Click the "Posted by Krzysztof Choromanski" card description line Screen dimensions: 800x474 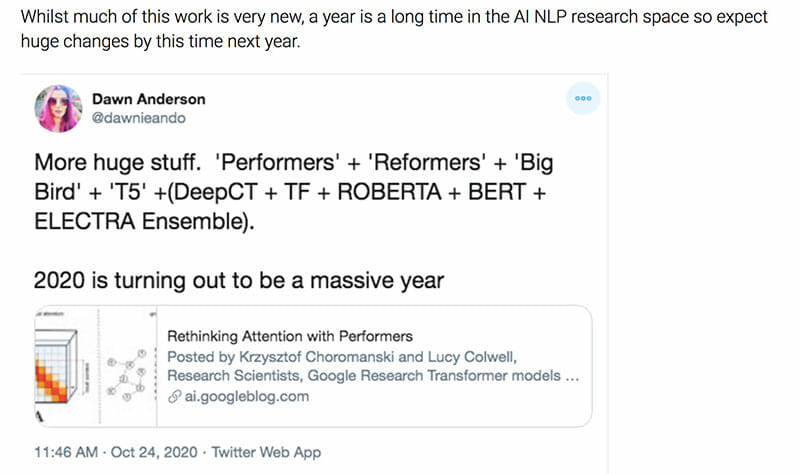point(357,356)
